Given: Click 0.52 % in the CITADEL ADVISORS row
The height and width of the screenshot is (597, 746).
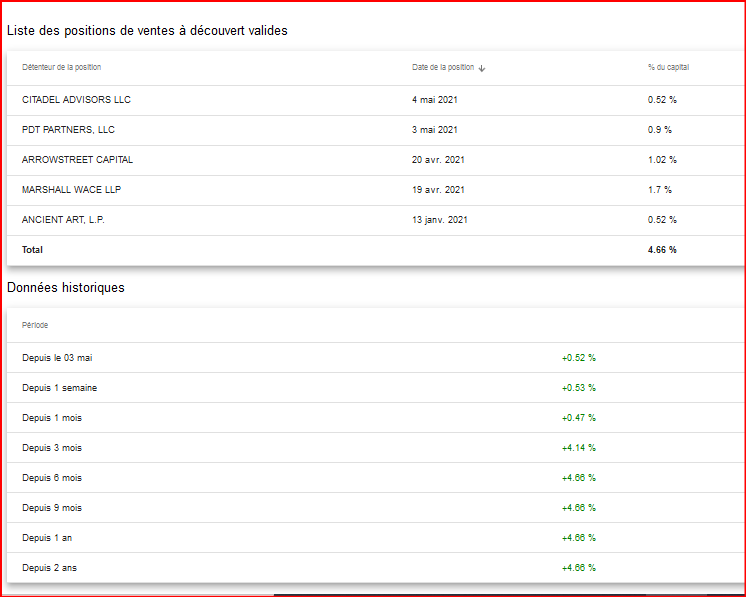Looking at the screenshot, I should click(x=662, y=100).
